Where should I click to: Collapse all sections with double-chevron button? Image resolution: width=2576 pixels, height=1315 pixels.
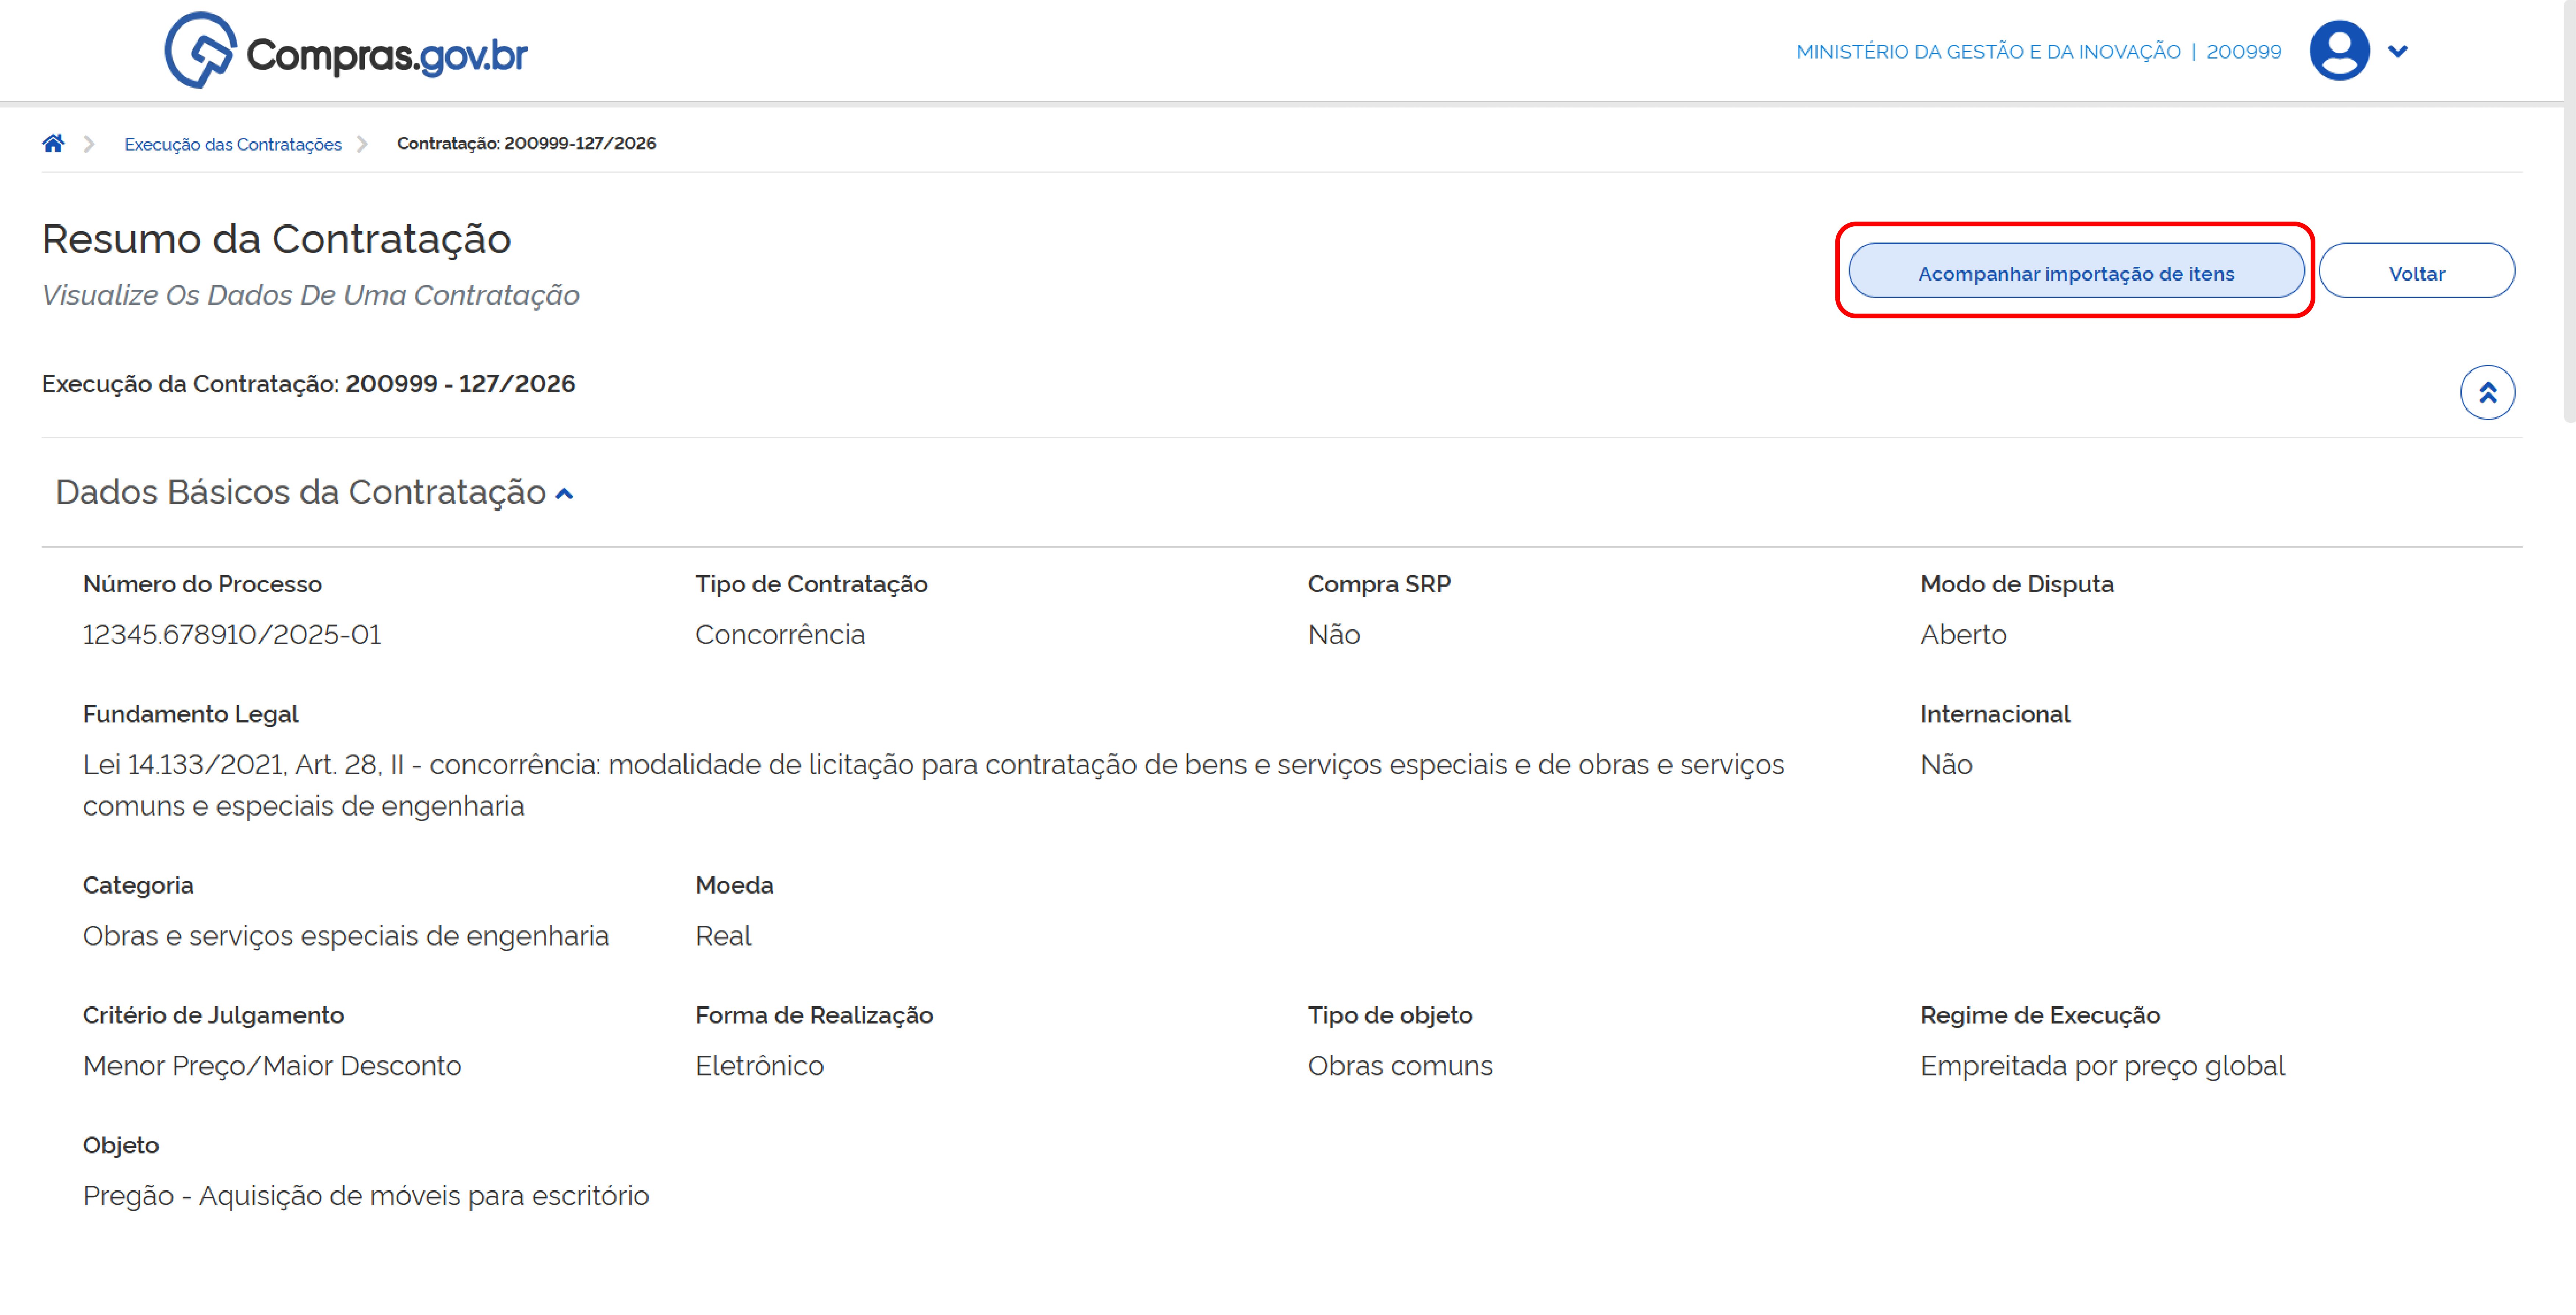coord(2487,392)
